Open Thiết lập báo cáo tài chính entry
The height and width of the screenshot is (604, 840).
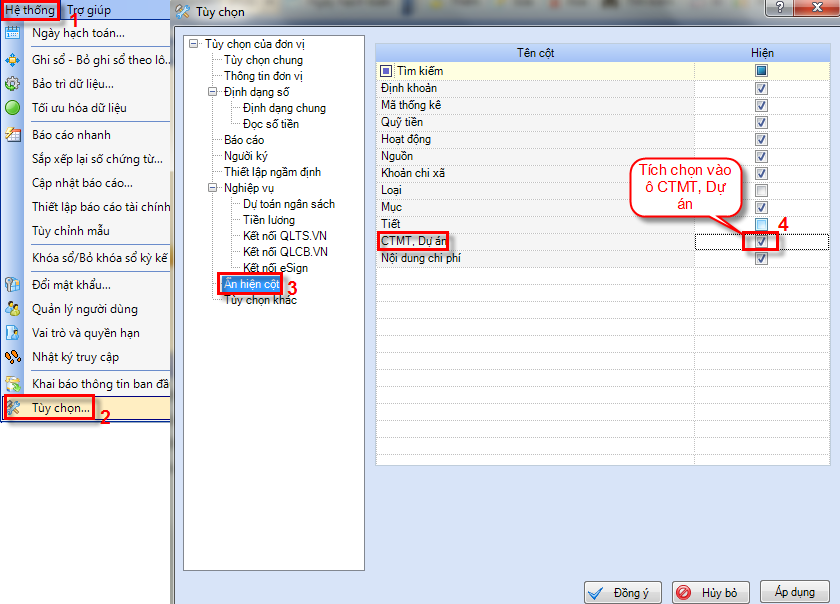click(x=101, y=207)
